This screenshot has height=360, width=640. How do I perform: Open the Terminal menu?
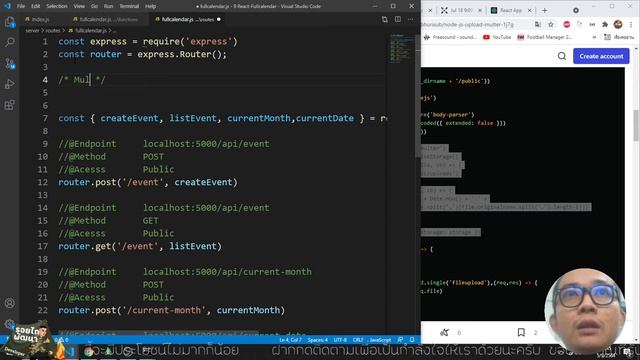pos(129,6)
